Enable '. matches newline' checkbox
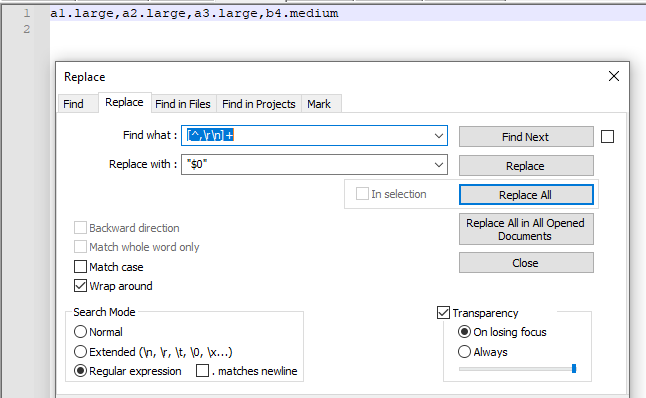 pyautogui.click(x=202, y=371)
